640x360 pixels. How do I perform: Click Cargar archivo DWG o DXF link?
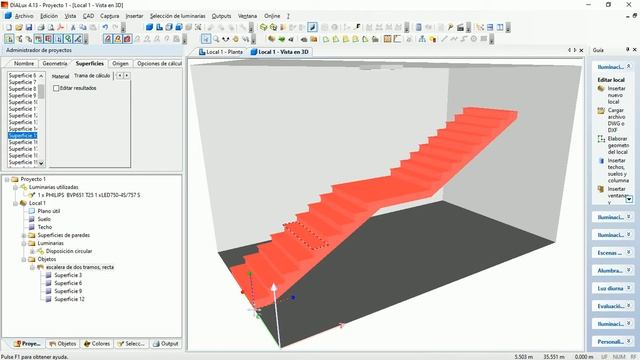[x=616, y=120]
